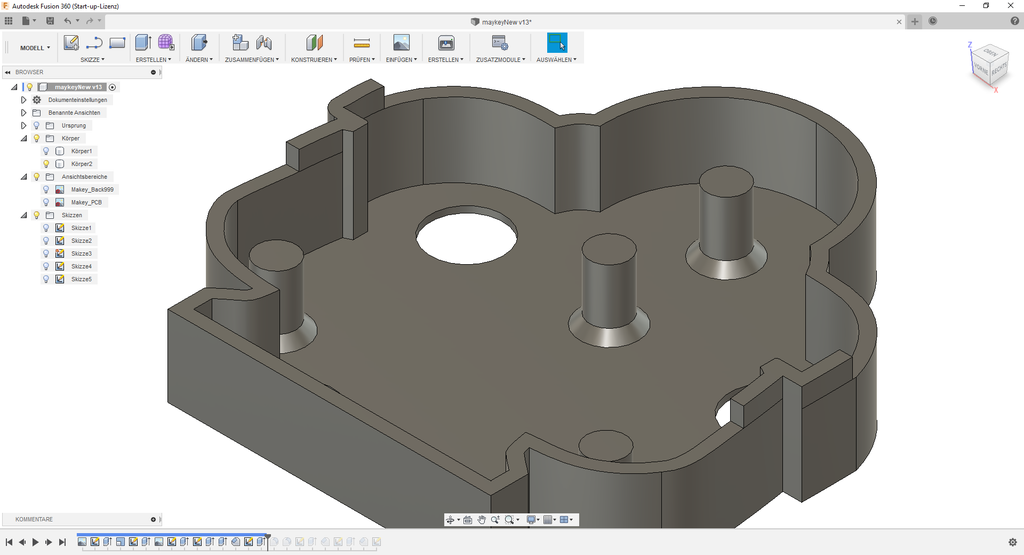
Task: Click the extrude tool icon
Action: pyautogui.click(x=142, y=43)
